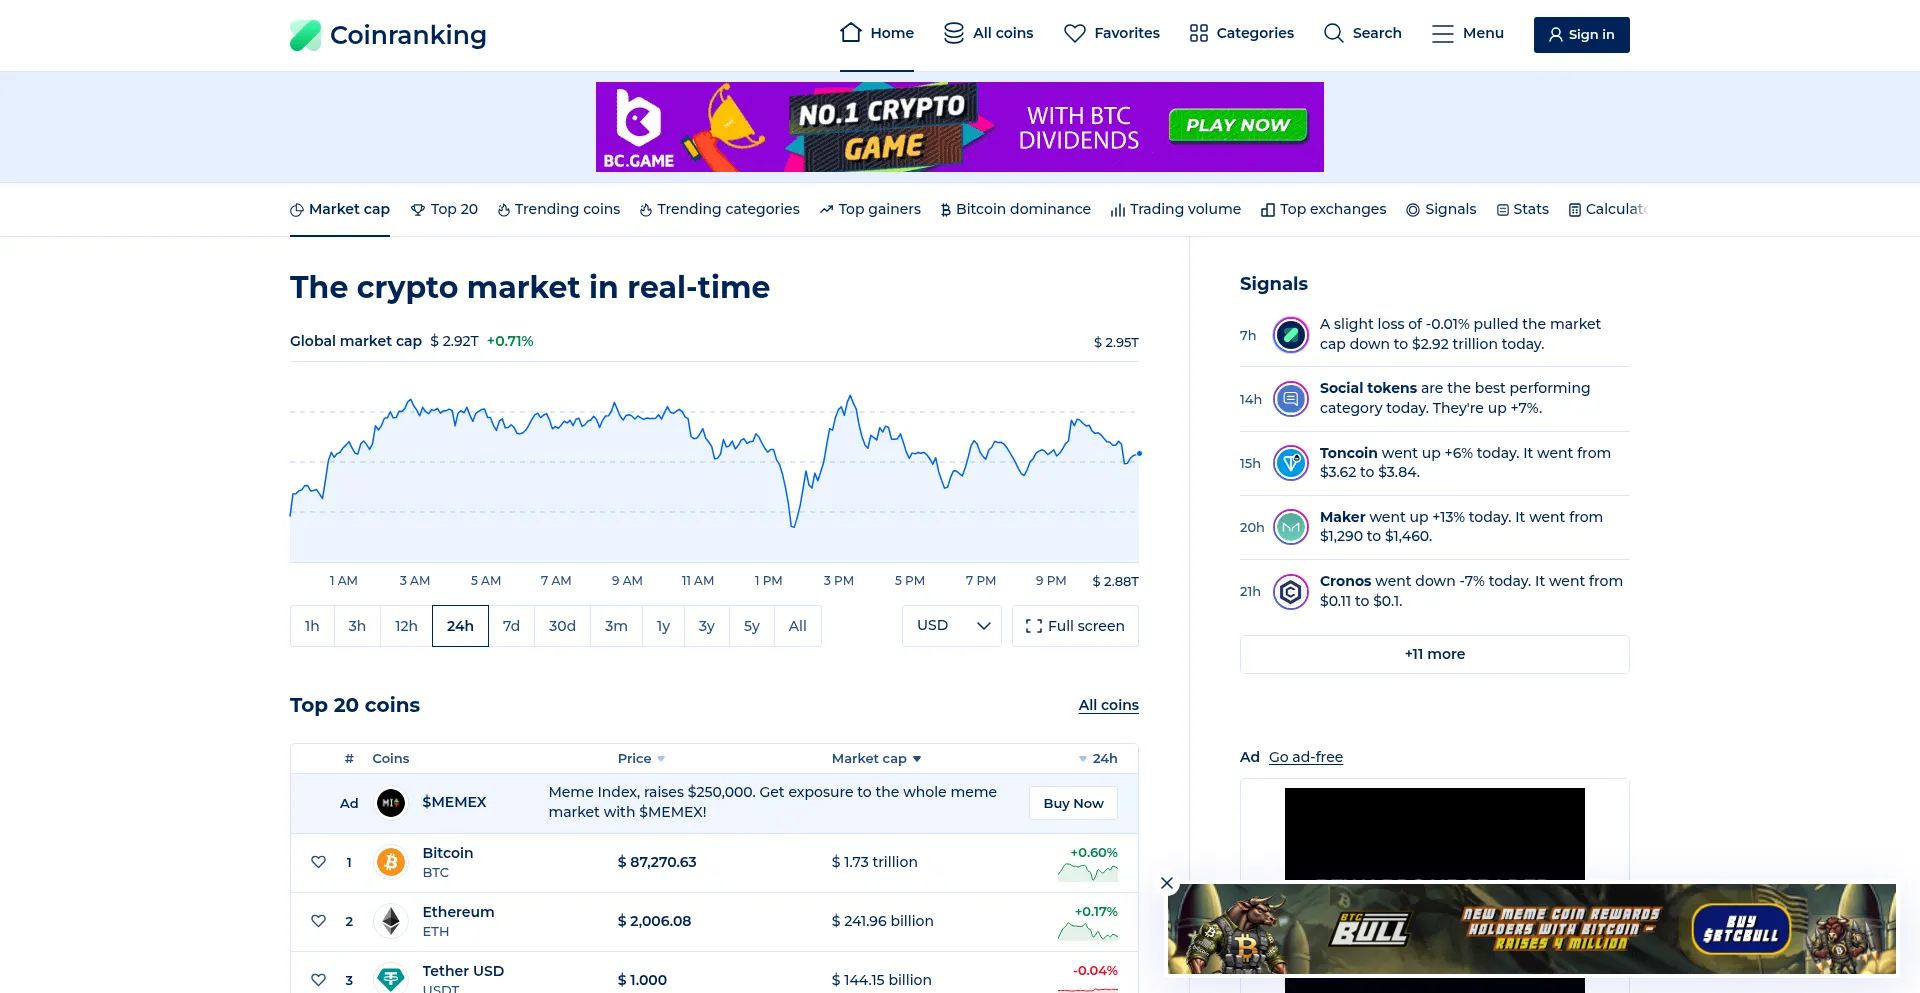This screenshot has width=1920, height=993.
Task: Open the hamburger Menu
Action: (x=1443, y=33)
